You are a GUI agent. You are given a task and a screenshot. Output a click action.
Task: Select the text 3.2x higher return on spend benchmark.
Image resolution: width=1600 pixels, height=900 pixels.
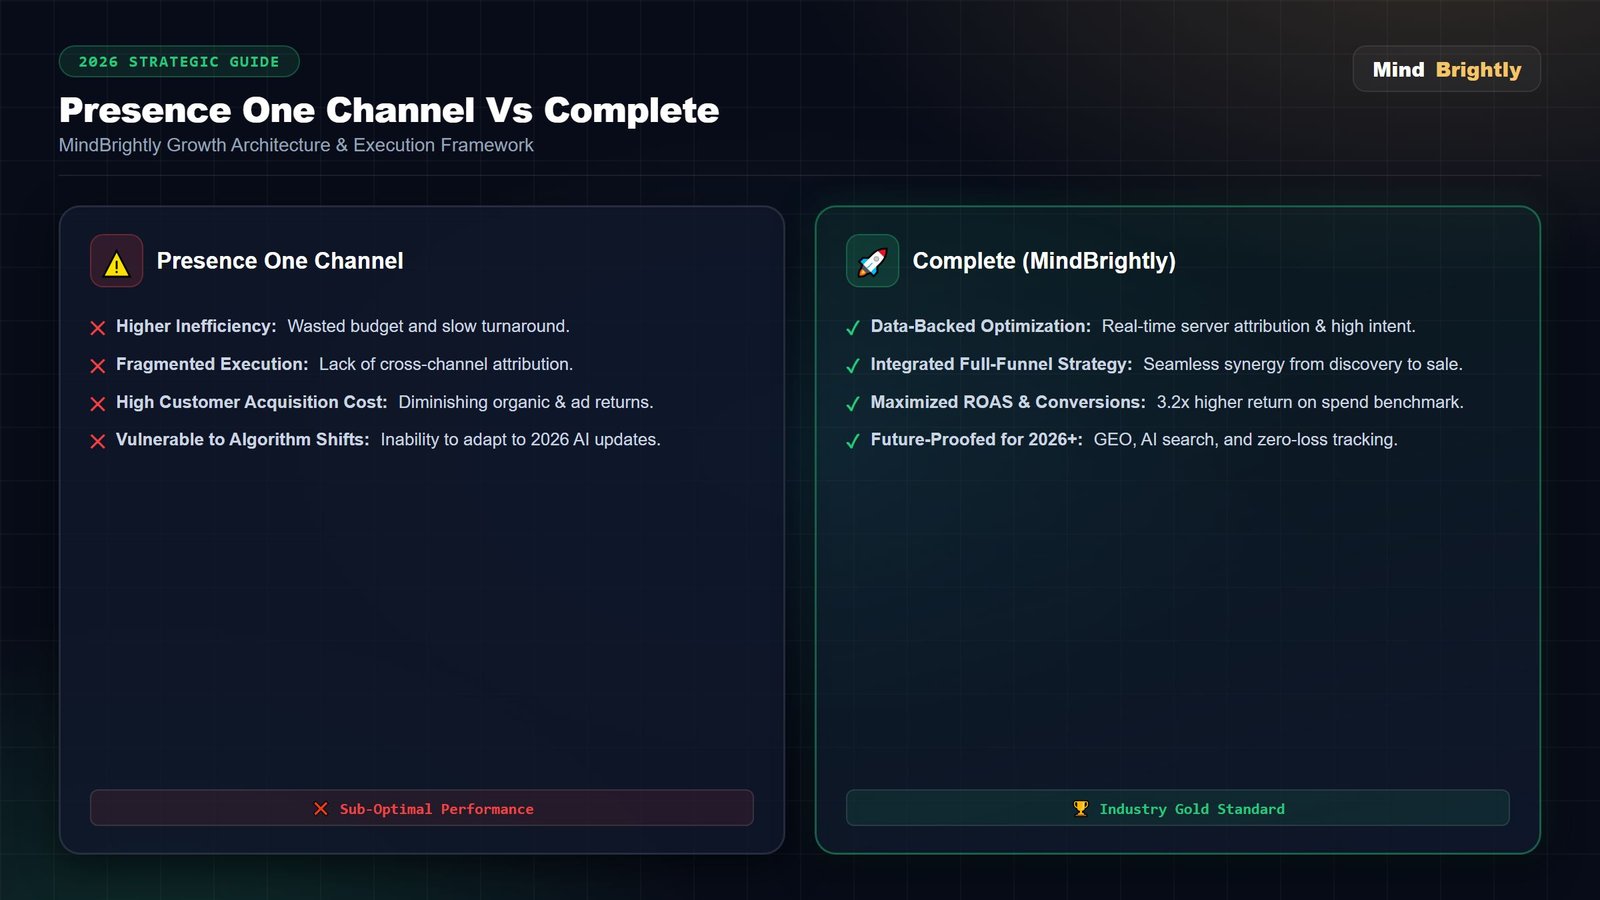point(1310,402)
